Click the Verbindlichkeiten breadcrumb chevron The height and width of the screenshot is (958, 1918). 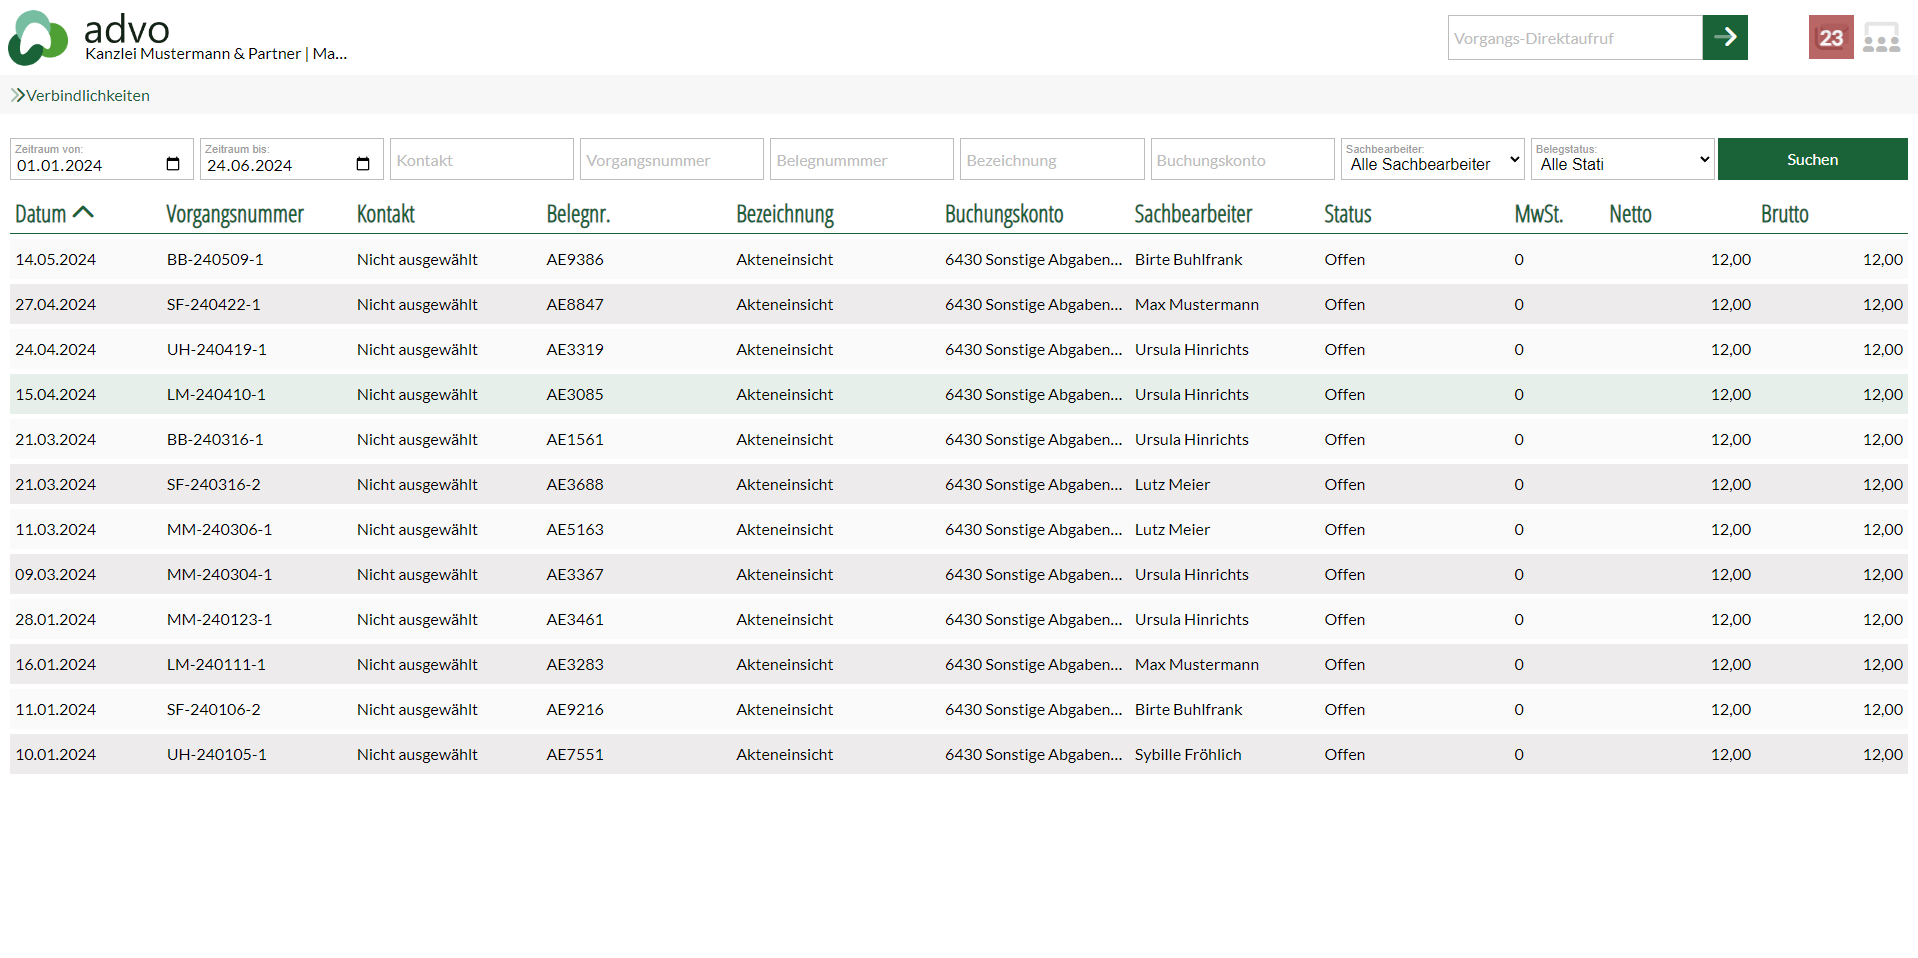tap(18, 95)
